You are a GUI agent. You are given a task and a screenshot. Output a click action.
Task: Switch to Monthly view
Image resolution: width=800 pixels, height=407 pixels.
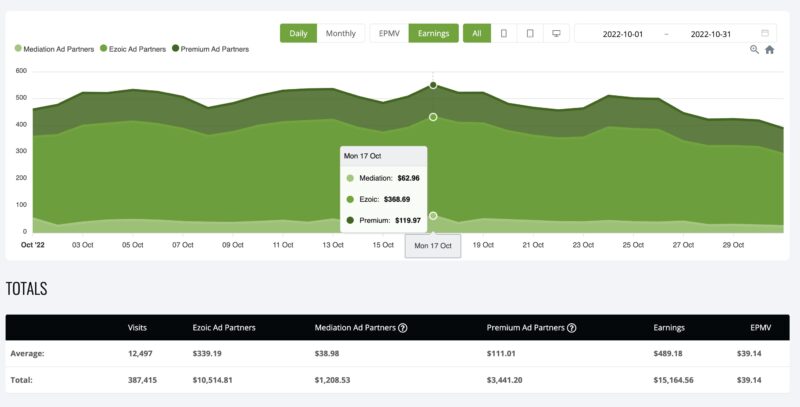339,33
